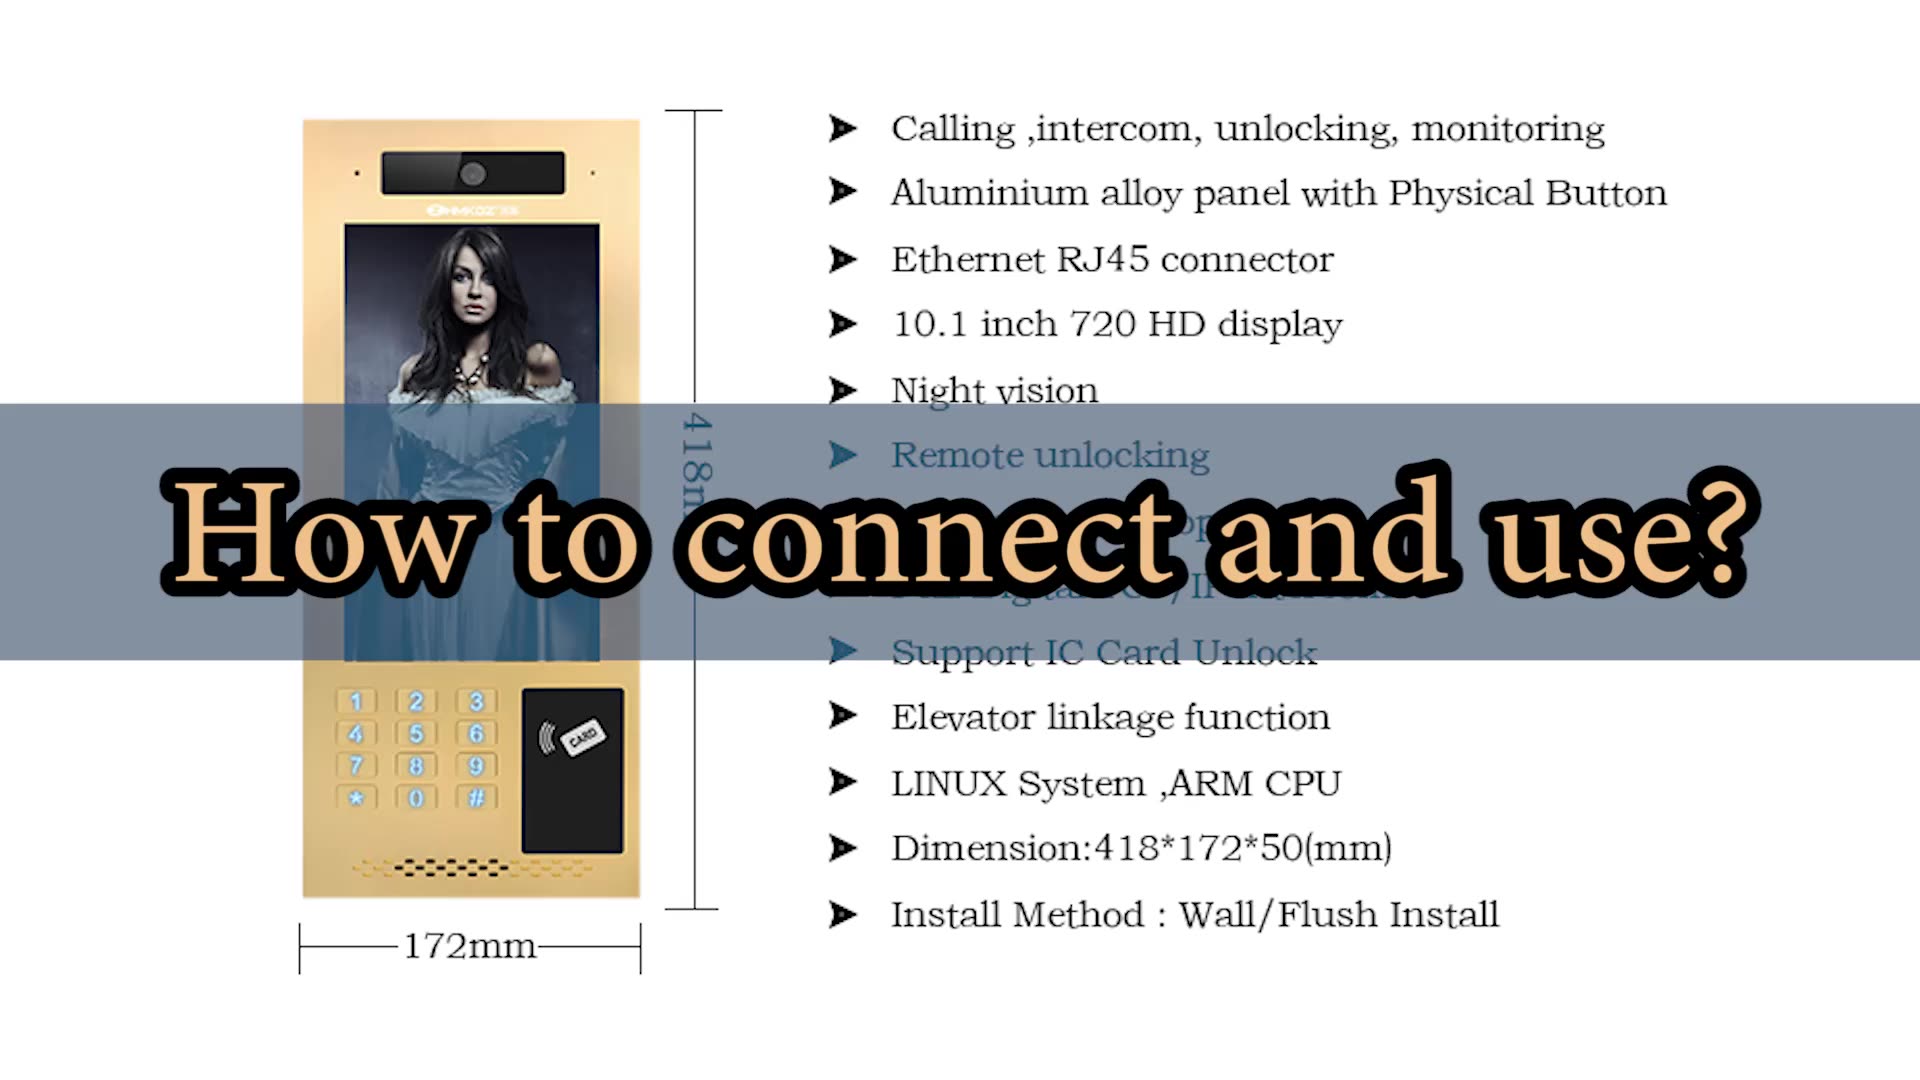Click the calling intercom feature icon
The image size is (1920, 1080).
tap(844, 127)
